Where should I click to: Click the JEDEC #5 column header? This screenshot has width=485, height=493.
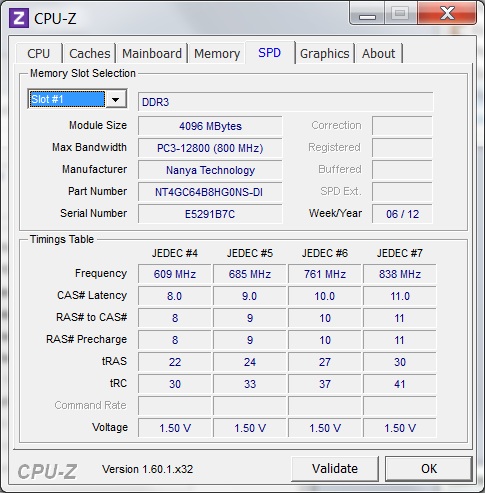[x=250, y=253]
